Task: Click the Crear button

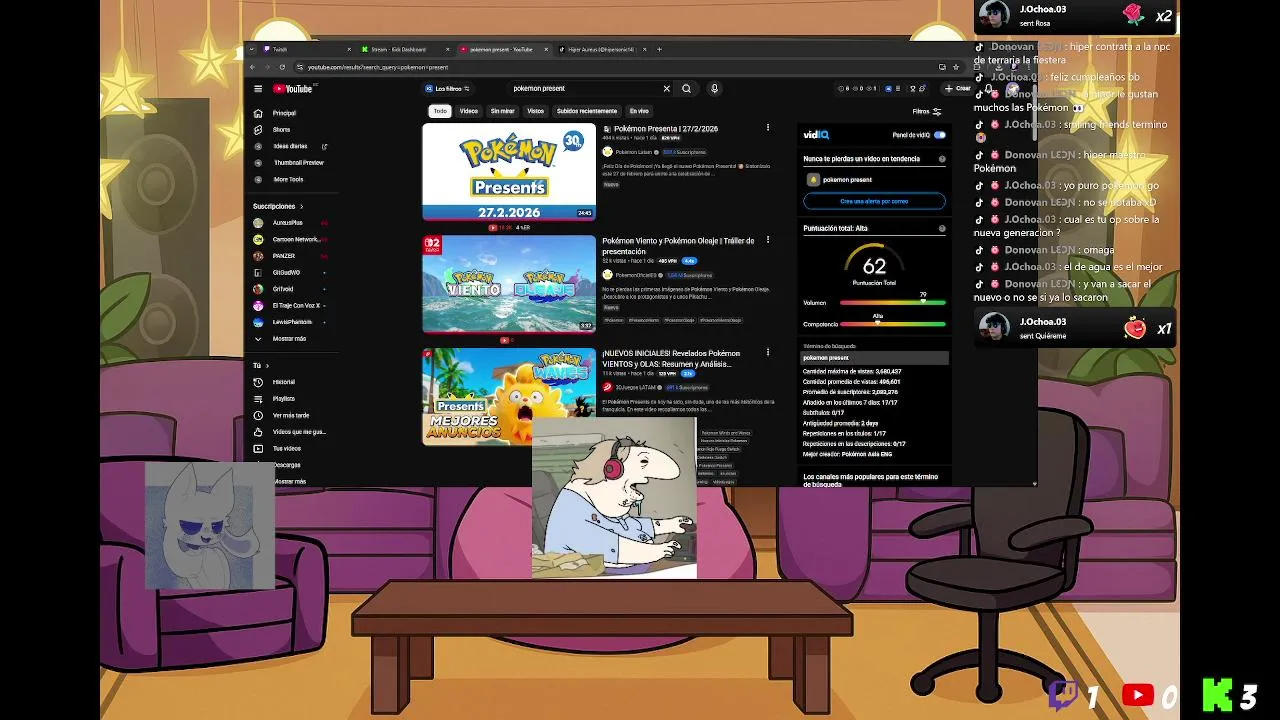Action: 957,89
